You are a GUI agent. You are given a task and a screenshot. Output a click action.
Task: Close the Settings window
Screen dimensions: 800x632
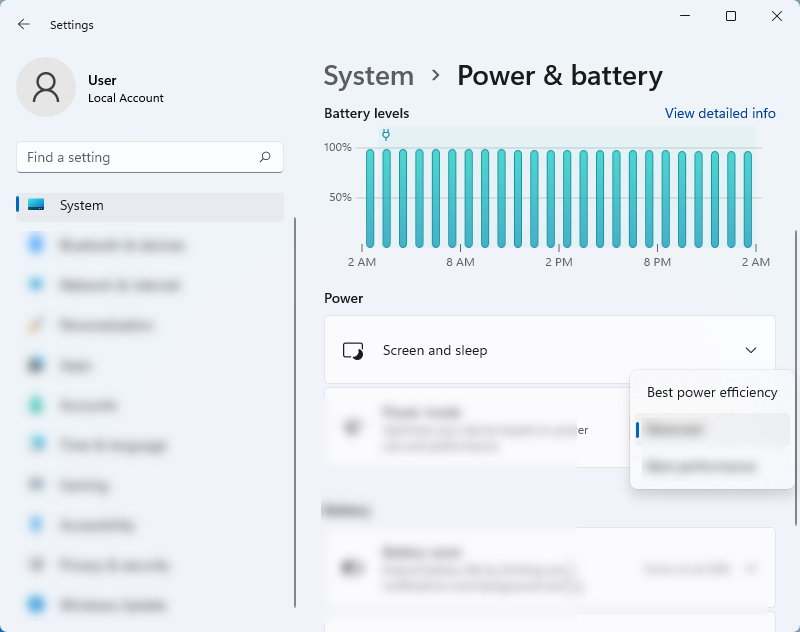[x=777, y=16]
